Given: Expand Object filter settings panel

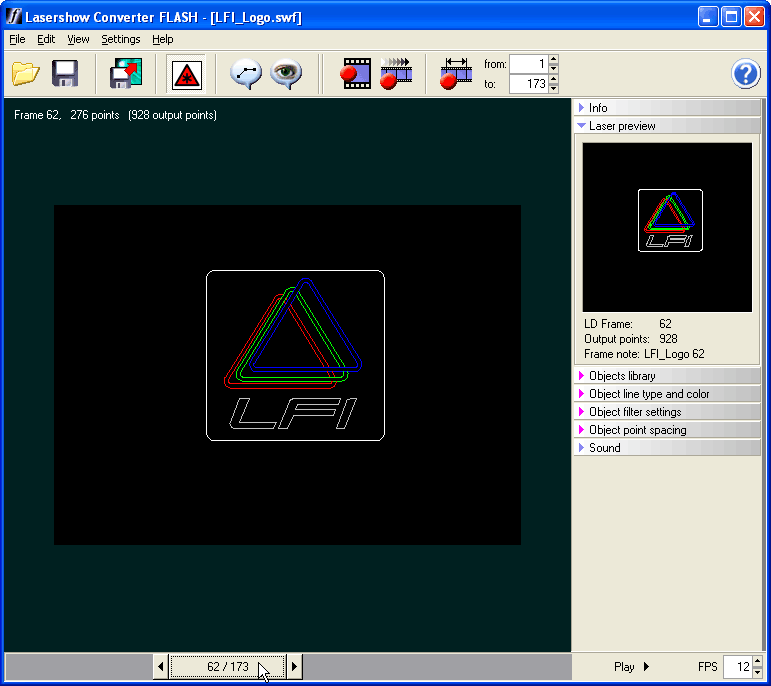Looking at the screenshot, I should pos(667,412).
